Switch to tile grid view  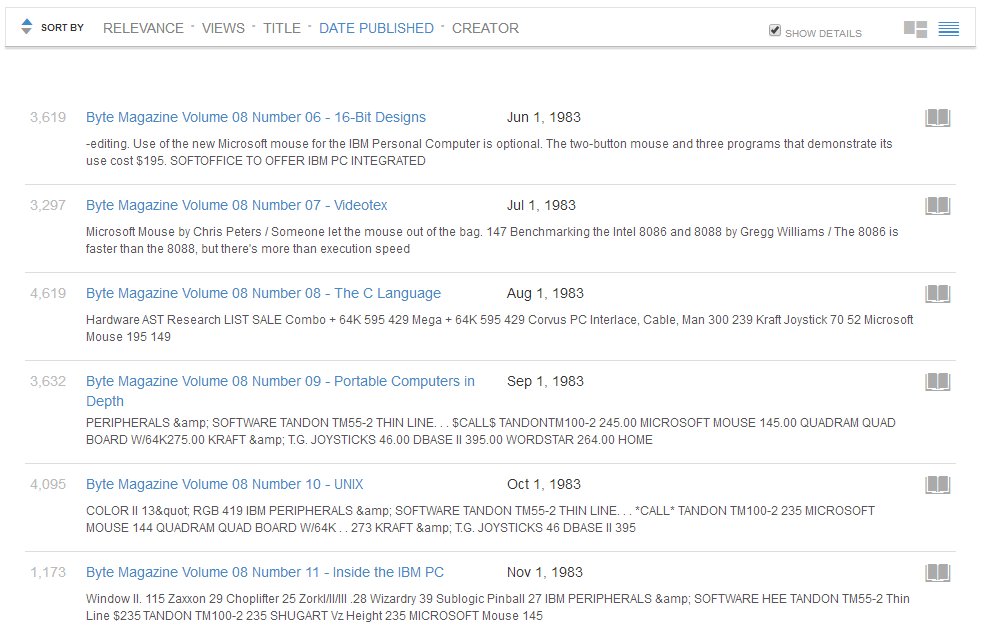click(x=915, y=29)
